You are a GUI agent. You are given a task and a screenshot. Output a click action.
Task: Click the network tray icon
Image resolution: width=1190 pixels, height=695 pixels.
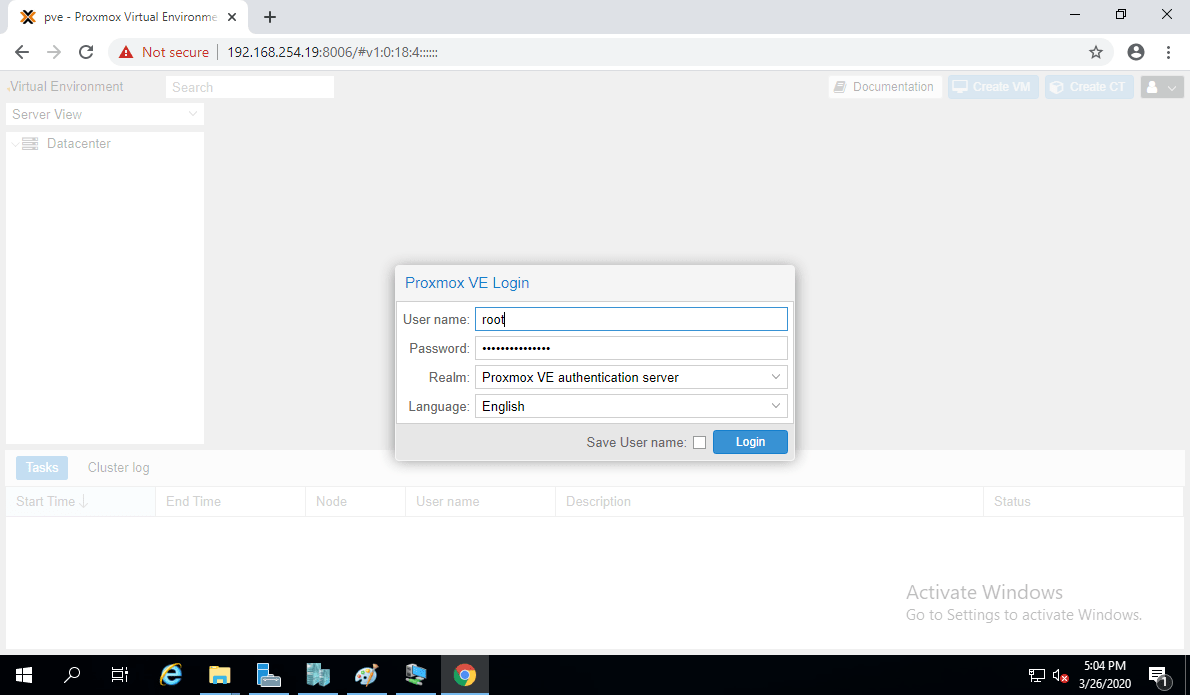(1037, 675)
